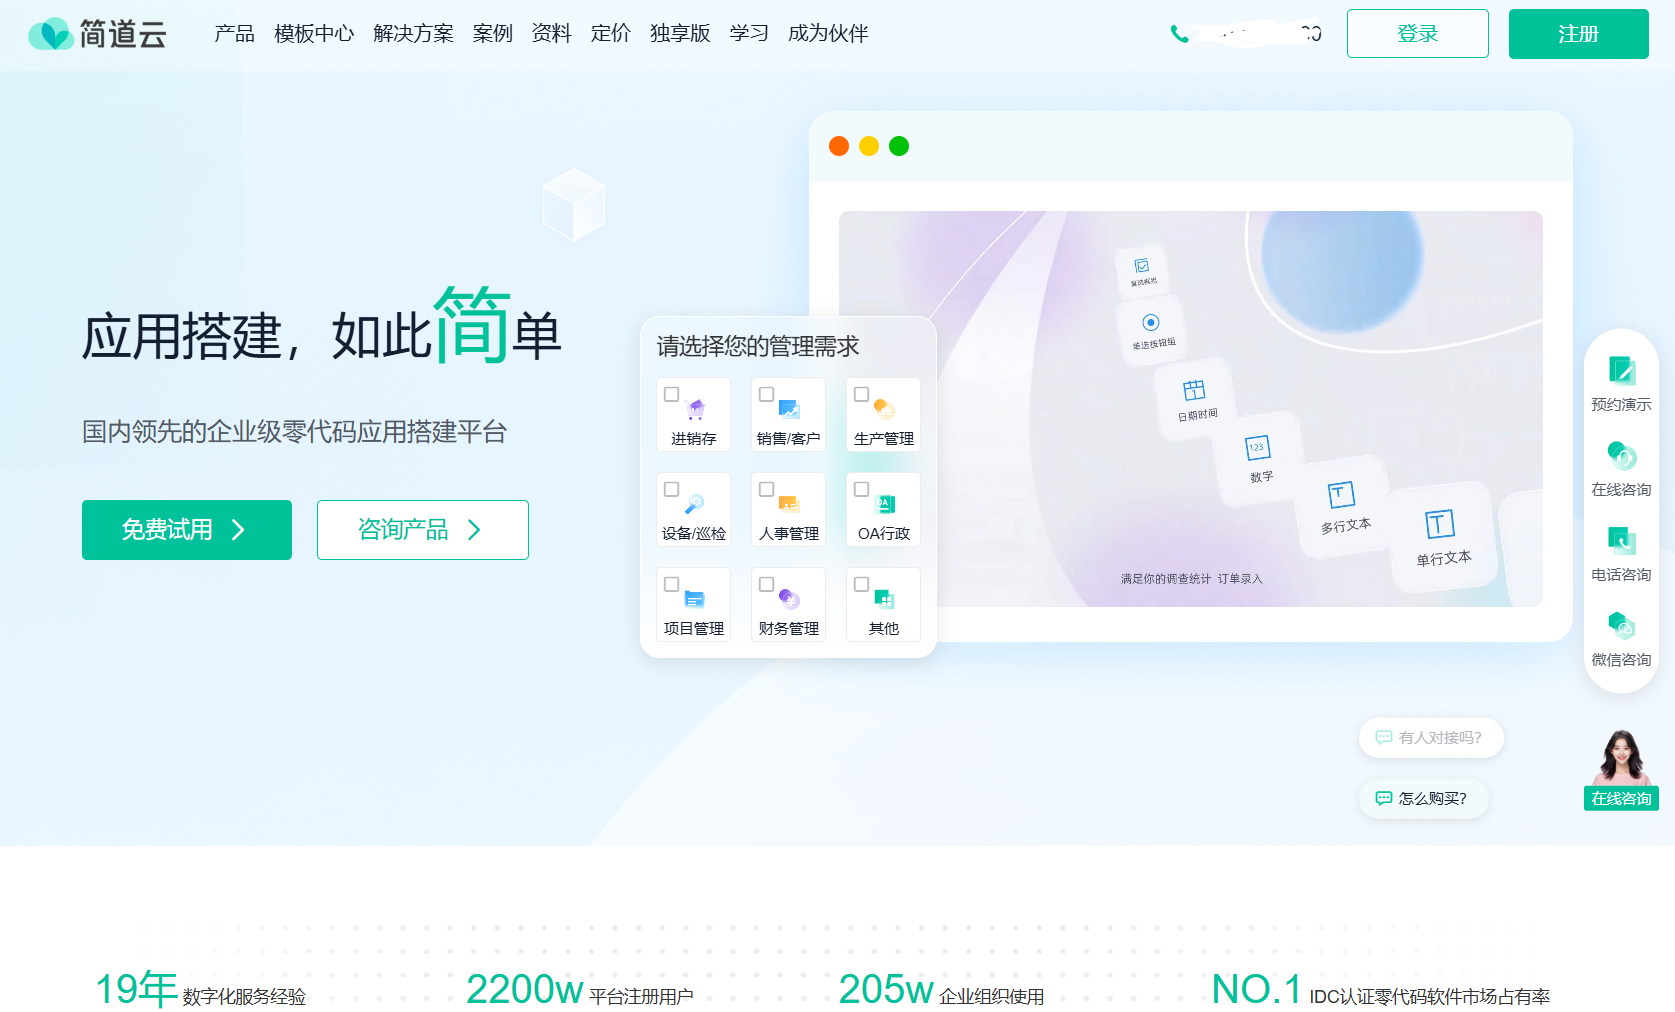Viewport: 1675px width, 1012px height.
Task: Click the 在线咨询 label under avatar
Action: tap(1621, 799)
